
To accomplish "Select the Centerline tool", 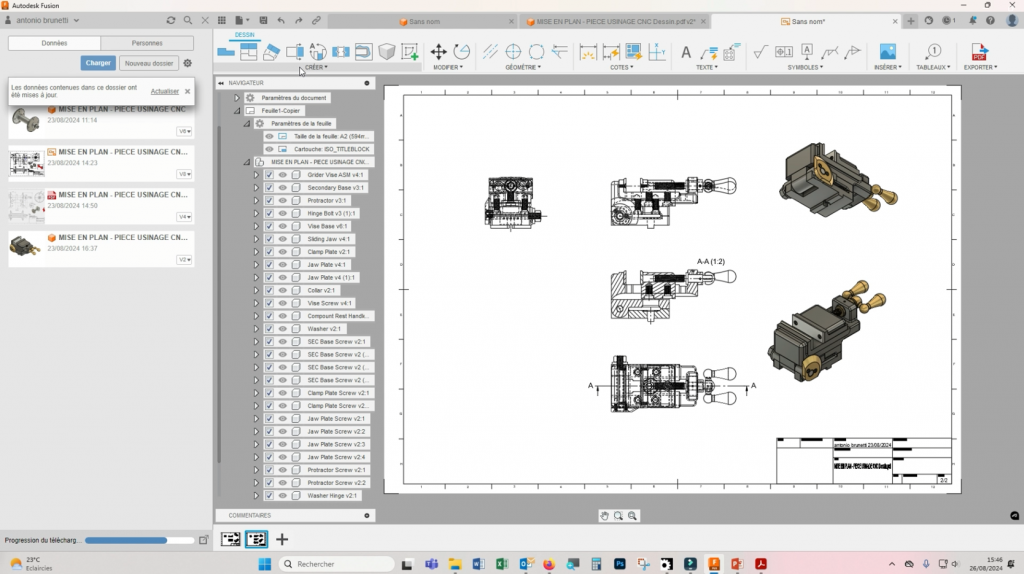I will [x=490, y=52].
